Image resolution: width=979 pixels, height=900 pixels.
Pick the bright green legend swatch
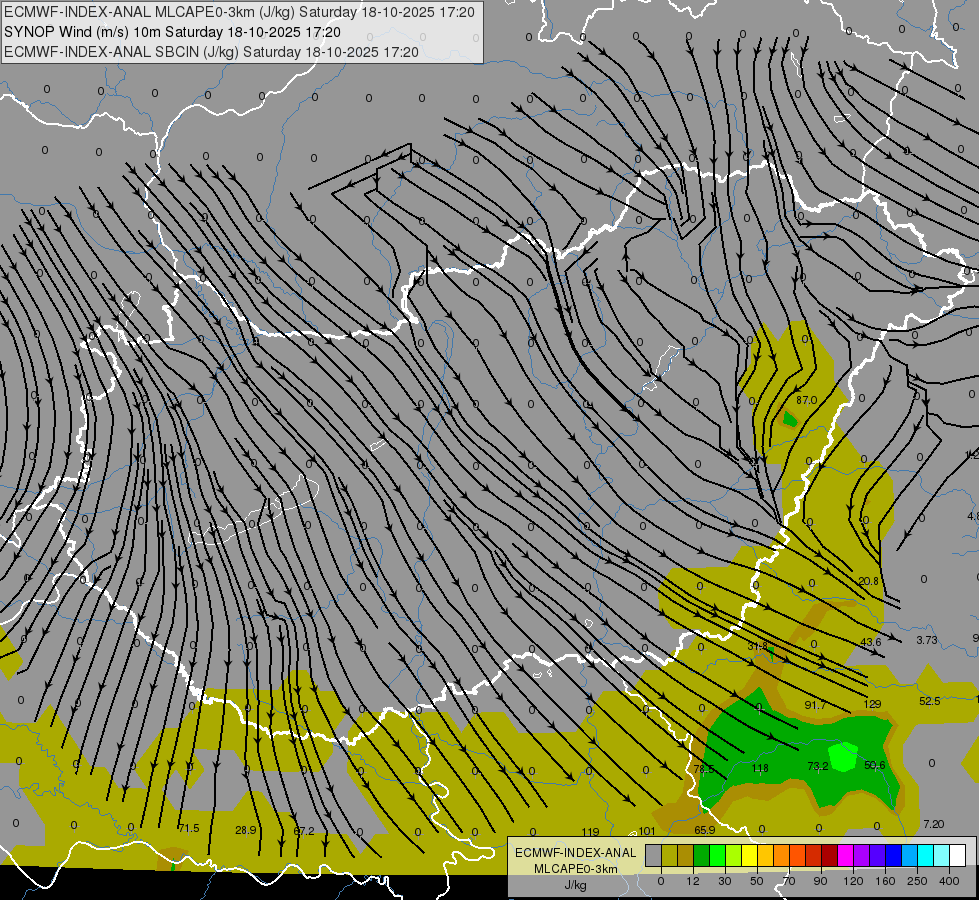point(718,855)
